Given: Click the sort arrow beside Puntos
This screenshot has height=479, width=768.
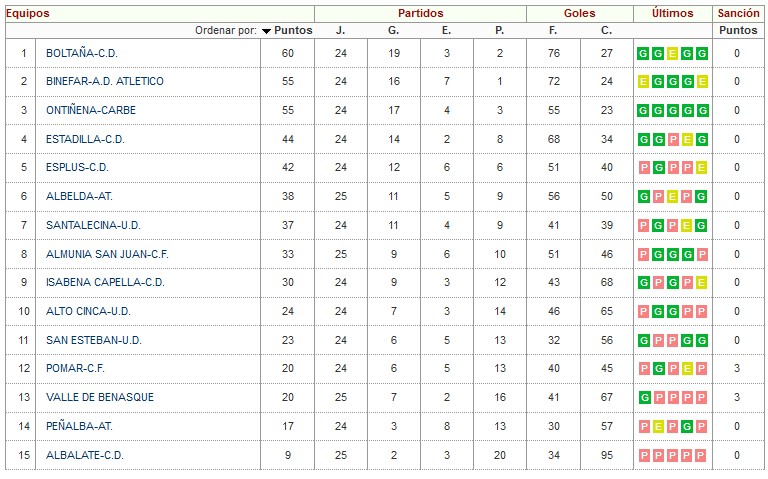Looking at the screenshot, I should [x=266, y=31].
